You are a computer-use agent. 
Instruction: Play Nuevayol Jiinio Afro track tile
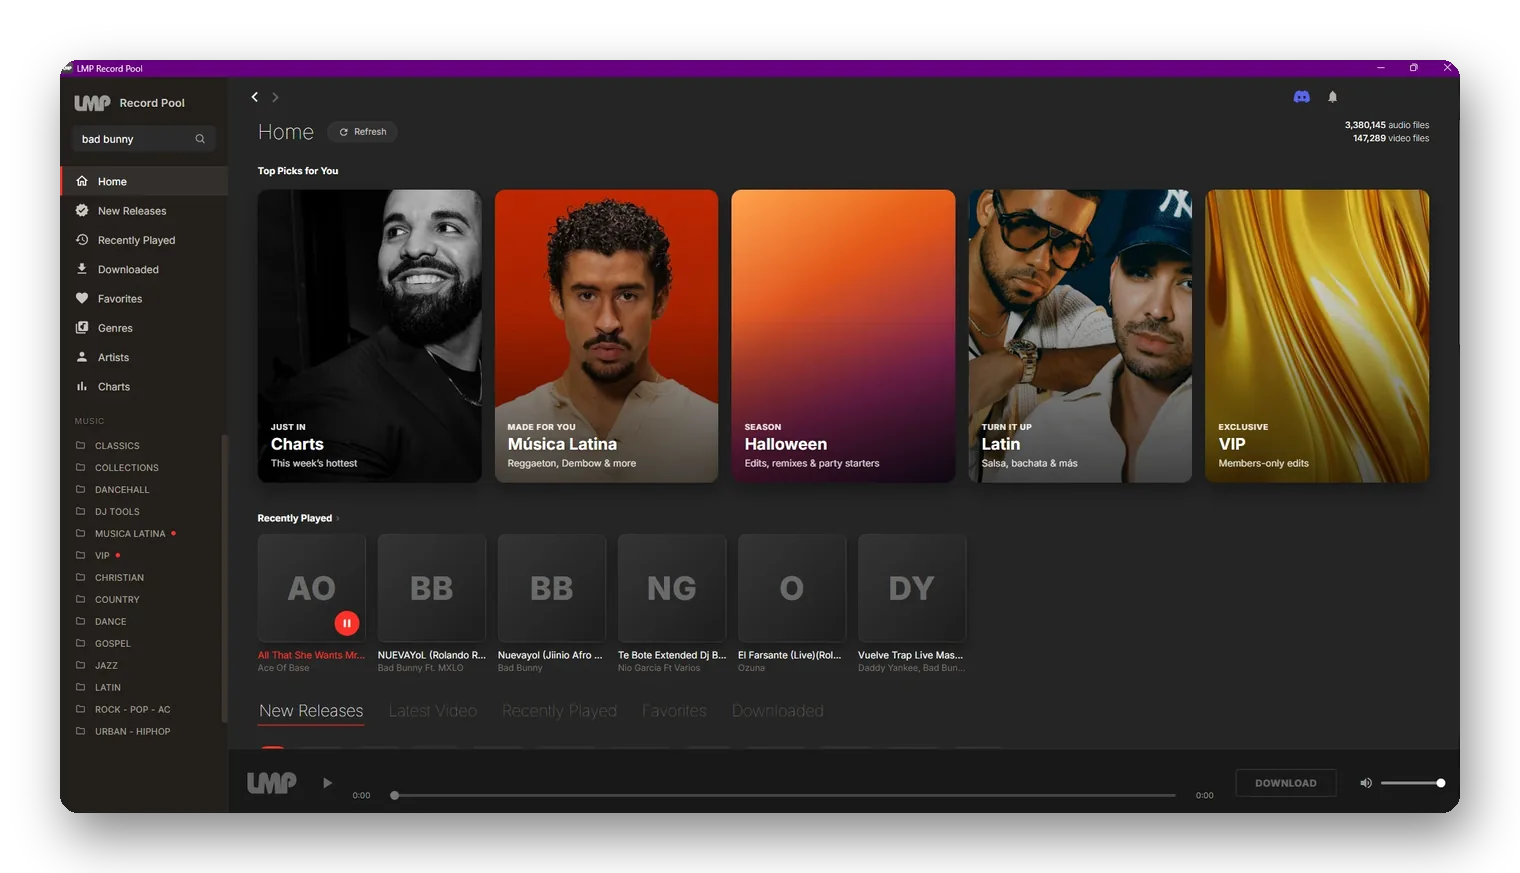click(552, 588)
